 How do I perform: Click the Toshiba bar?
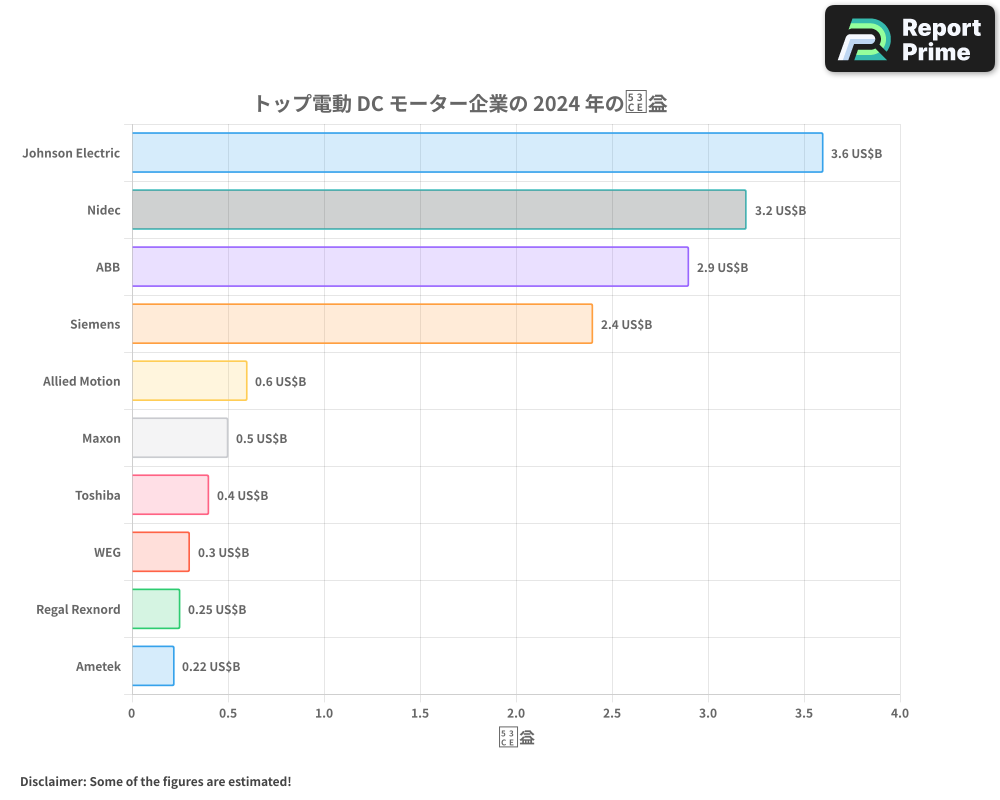168,495
